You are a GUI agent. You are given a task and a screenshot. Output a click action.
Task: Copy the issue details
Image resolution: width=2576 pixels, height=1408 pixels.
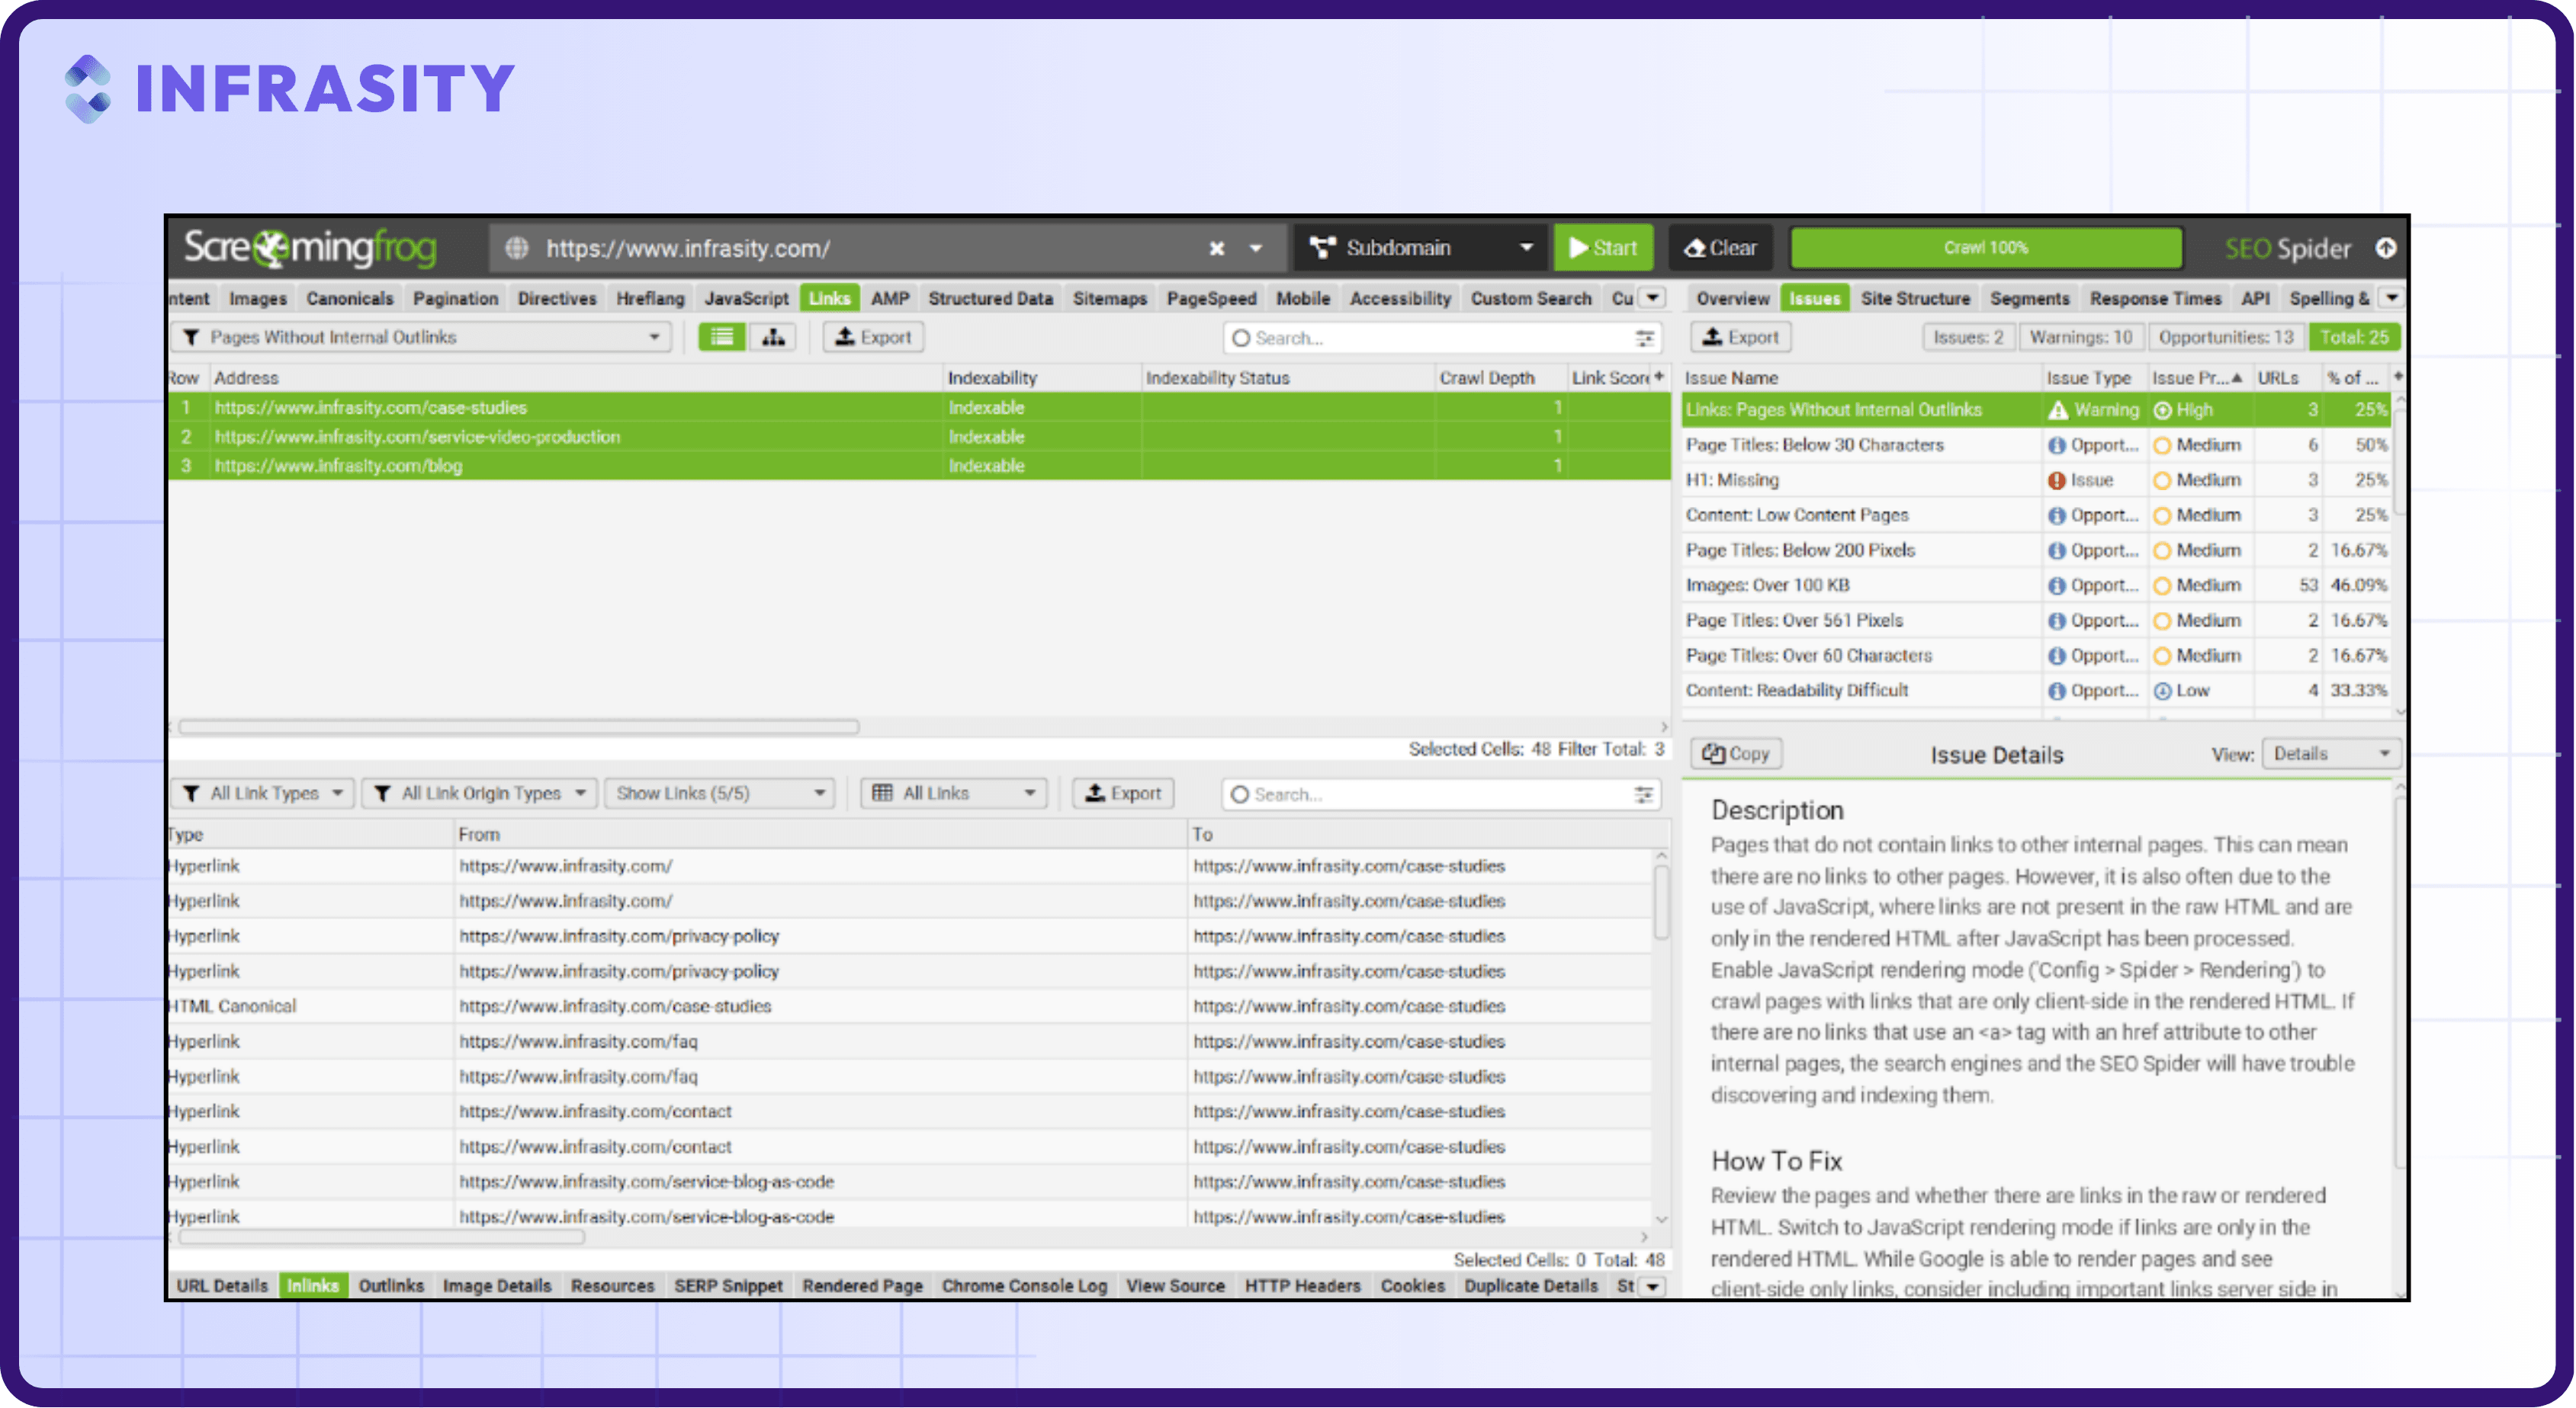[1736, 754]
